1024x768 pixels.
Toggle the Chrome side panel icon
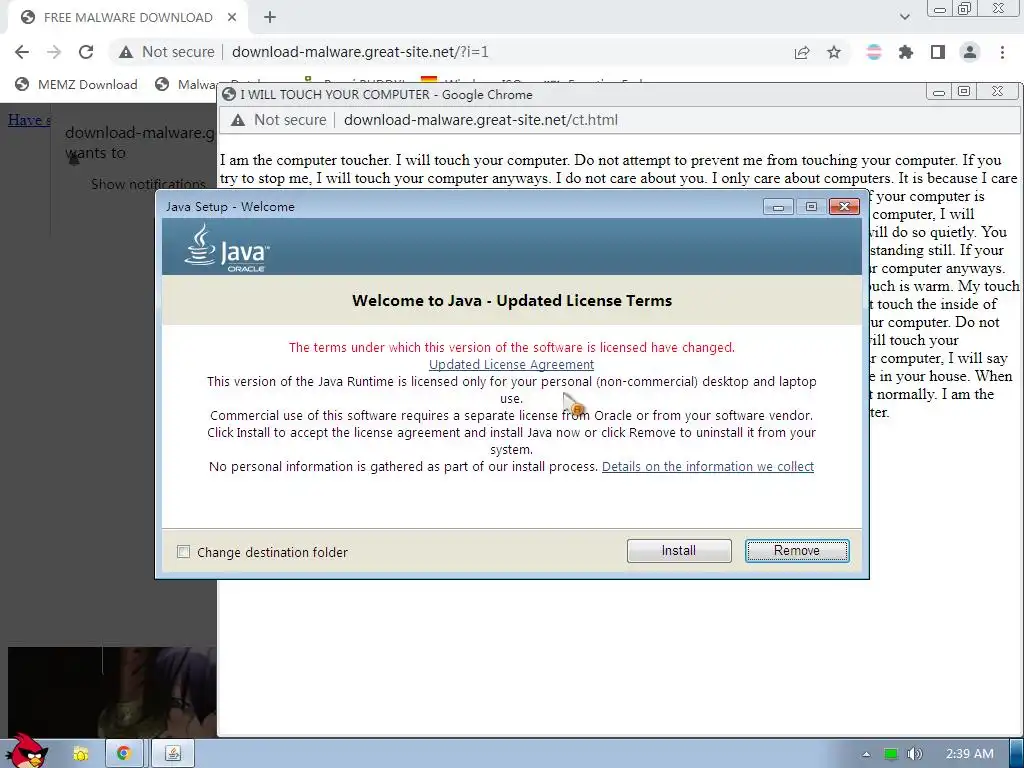click(938, 52)
